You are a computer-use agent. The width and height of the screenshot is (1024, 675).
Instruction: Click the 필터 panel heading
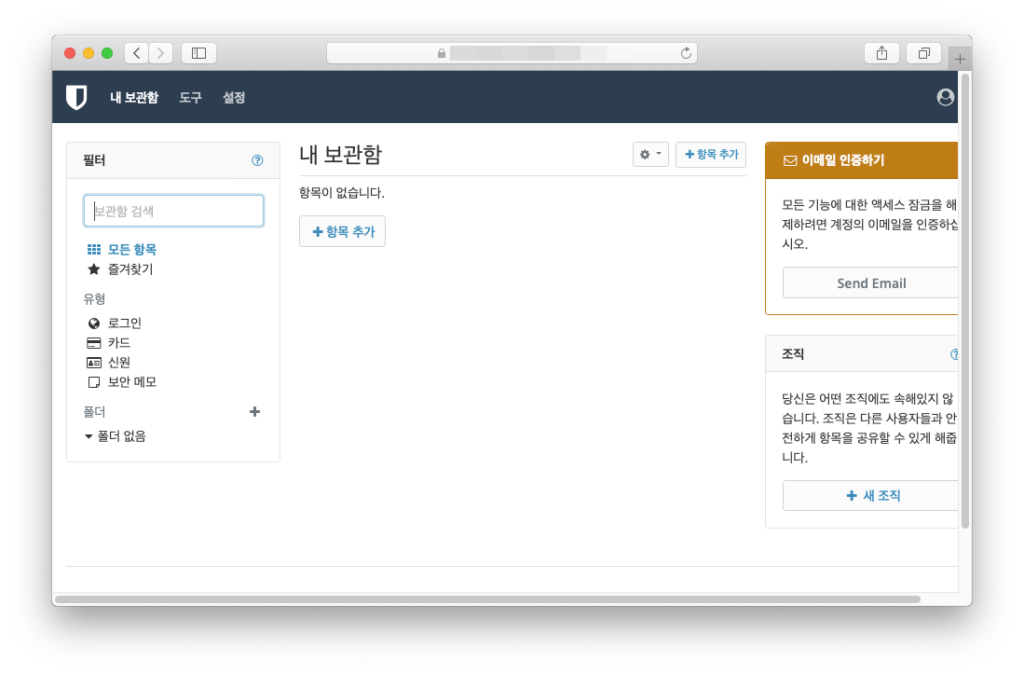pos(94,161)
